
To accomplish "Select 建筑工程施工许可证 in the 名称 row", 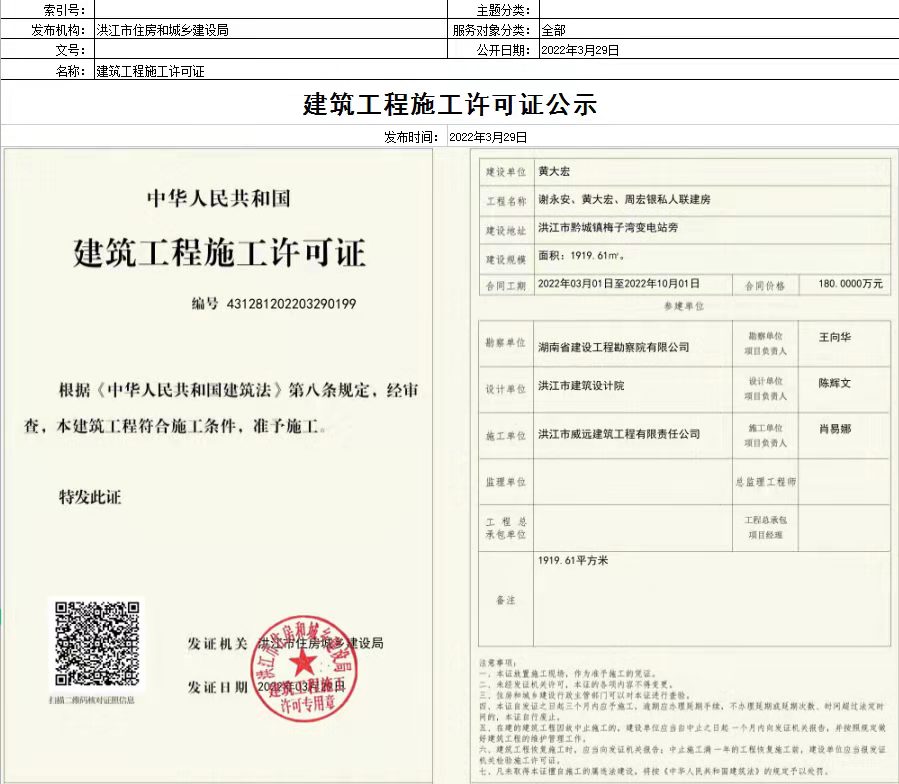I will point(150,71).
